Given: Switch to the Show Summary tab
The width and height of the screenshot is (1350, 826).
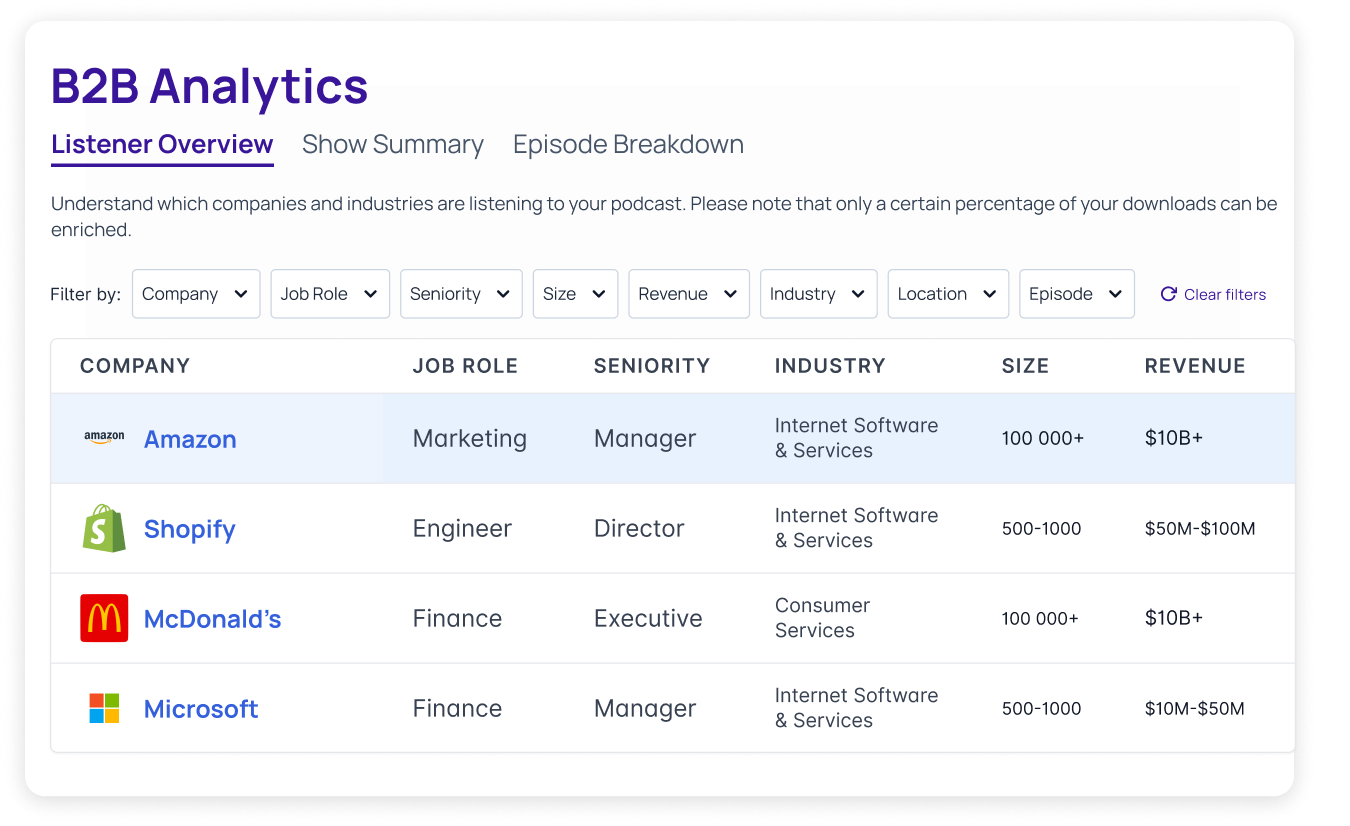Looking at the screenshot, I should [x=393, y=144].
